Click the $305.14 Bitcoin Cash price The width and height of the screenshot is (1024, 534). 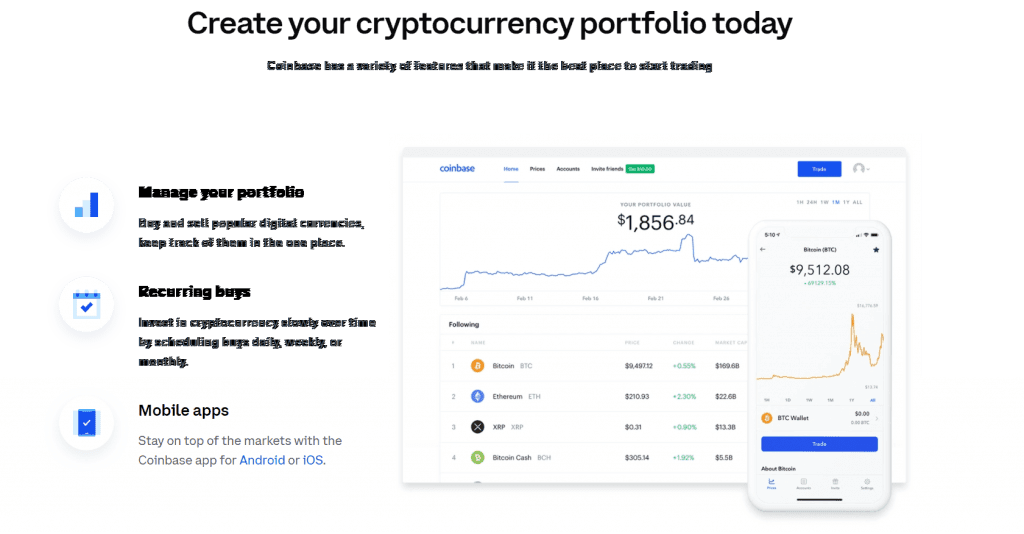pyautogui.click(x=637, y=458)
